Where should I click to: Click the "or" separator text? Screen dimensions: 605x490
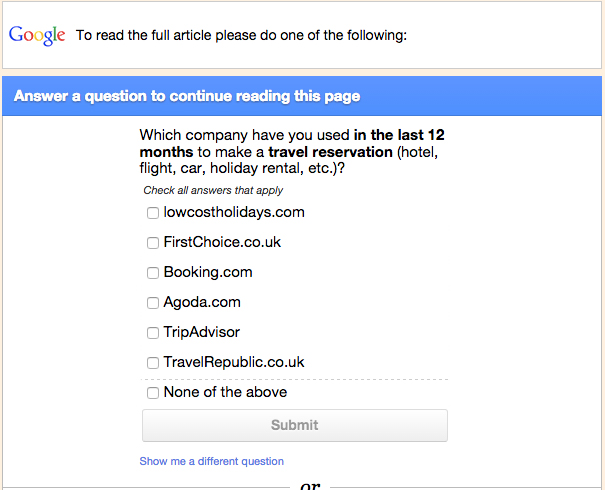310,484
